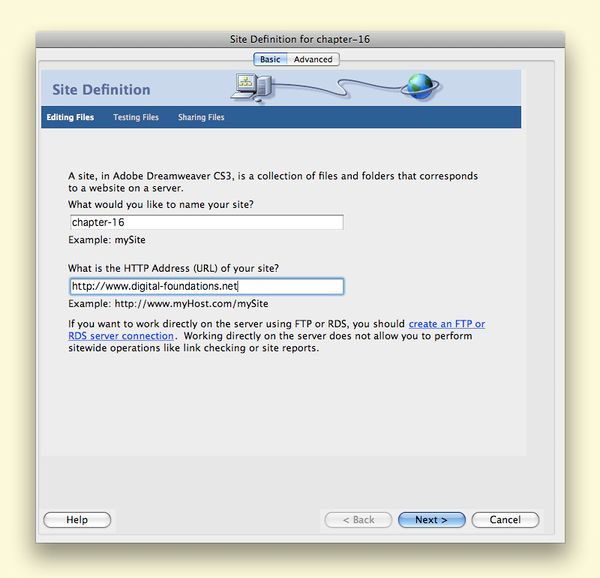Open the create an FTP or RDS link
600x578 pixels.
[446, 324]
